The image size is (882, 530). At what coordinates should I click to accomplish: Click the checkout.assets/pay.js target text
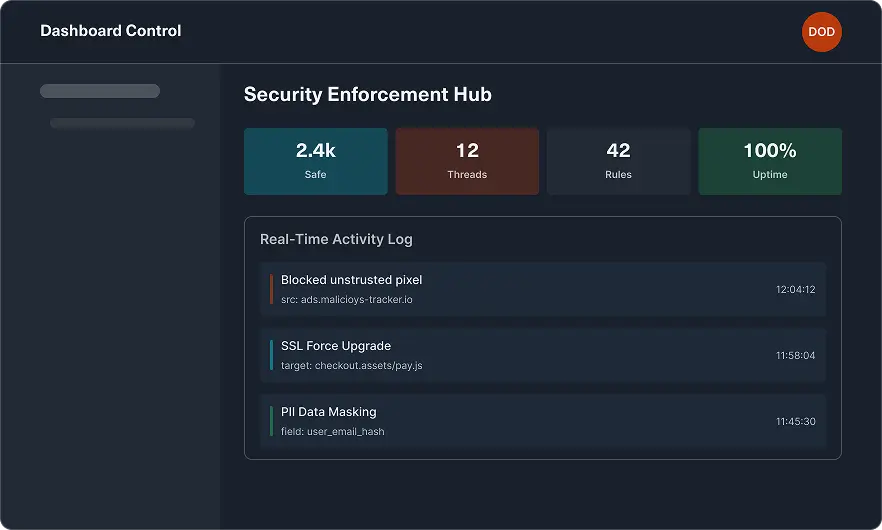pos(351,366)
